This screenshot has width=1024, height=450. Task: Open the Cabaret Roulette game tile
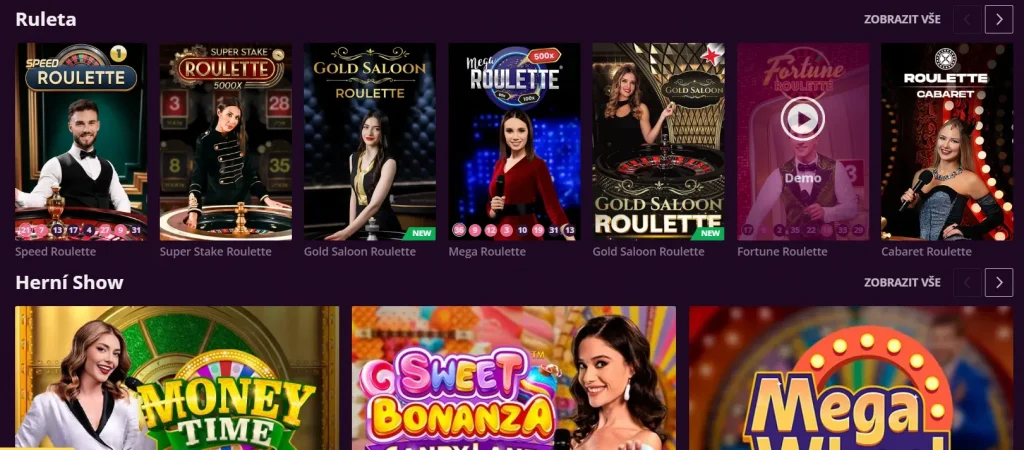pyautogui.click(x=946, y=142)
